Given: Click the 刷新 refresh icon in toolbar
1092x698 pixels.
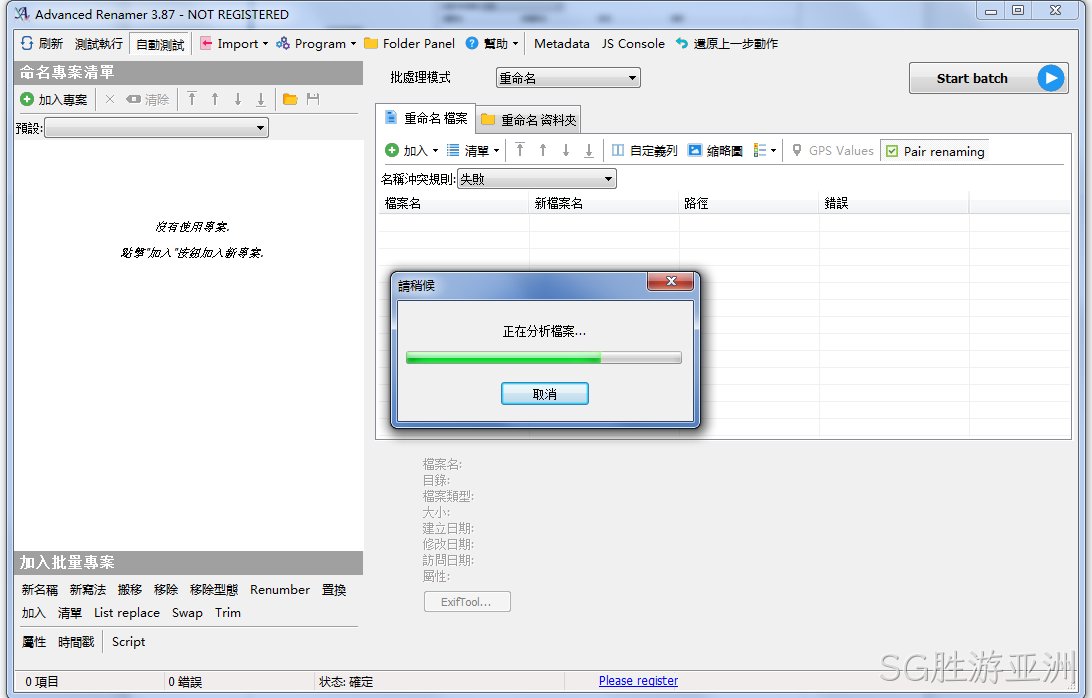Looking at the screenshot, I should coord(26,43).
